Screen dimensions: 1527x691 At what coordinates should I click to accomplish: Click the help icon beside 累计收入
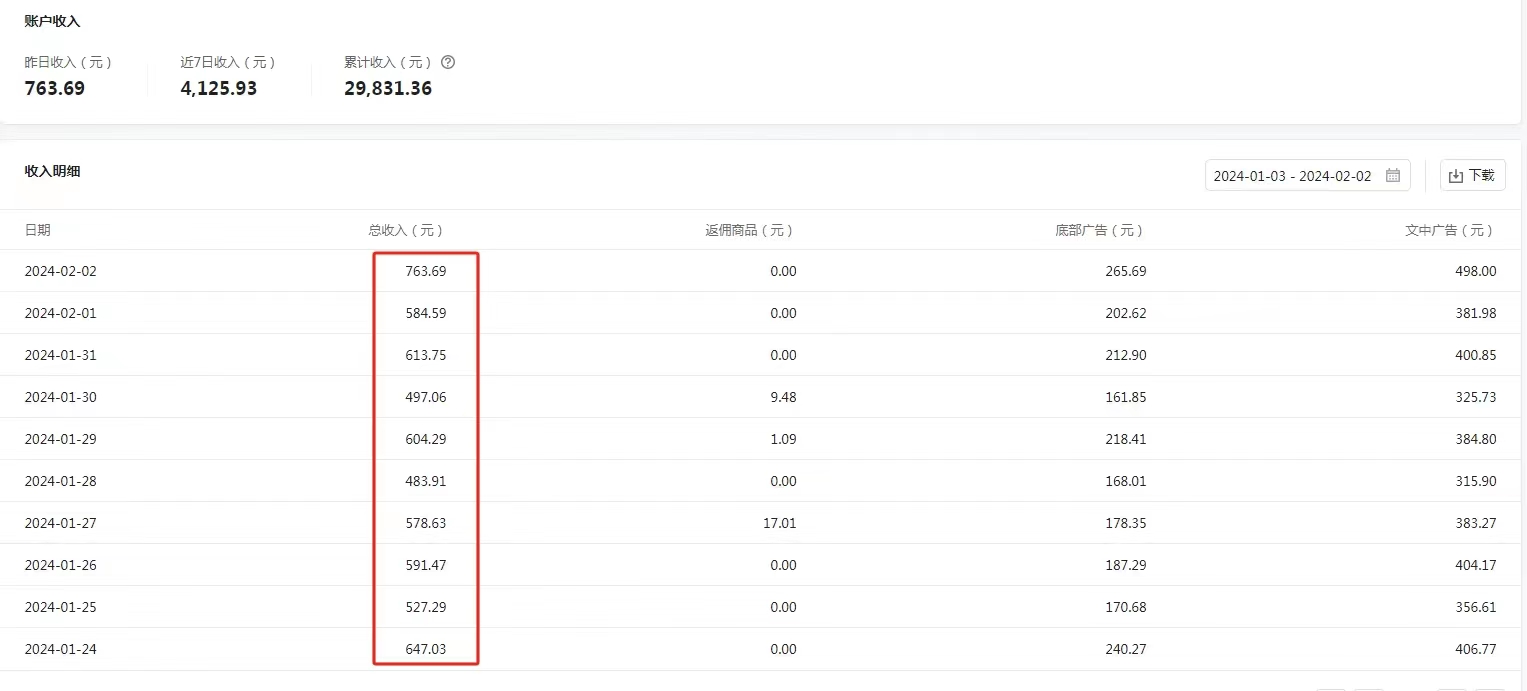pyautogui.click(x=448, y=62)
